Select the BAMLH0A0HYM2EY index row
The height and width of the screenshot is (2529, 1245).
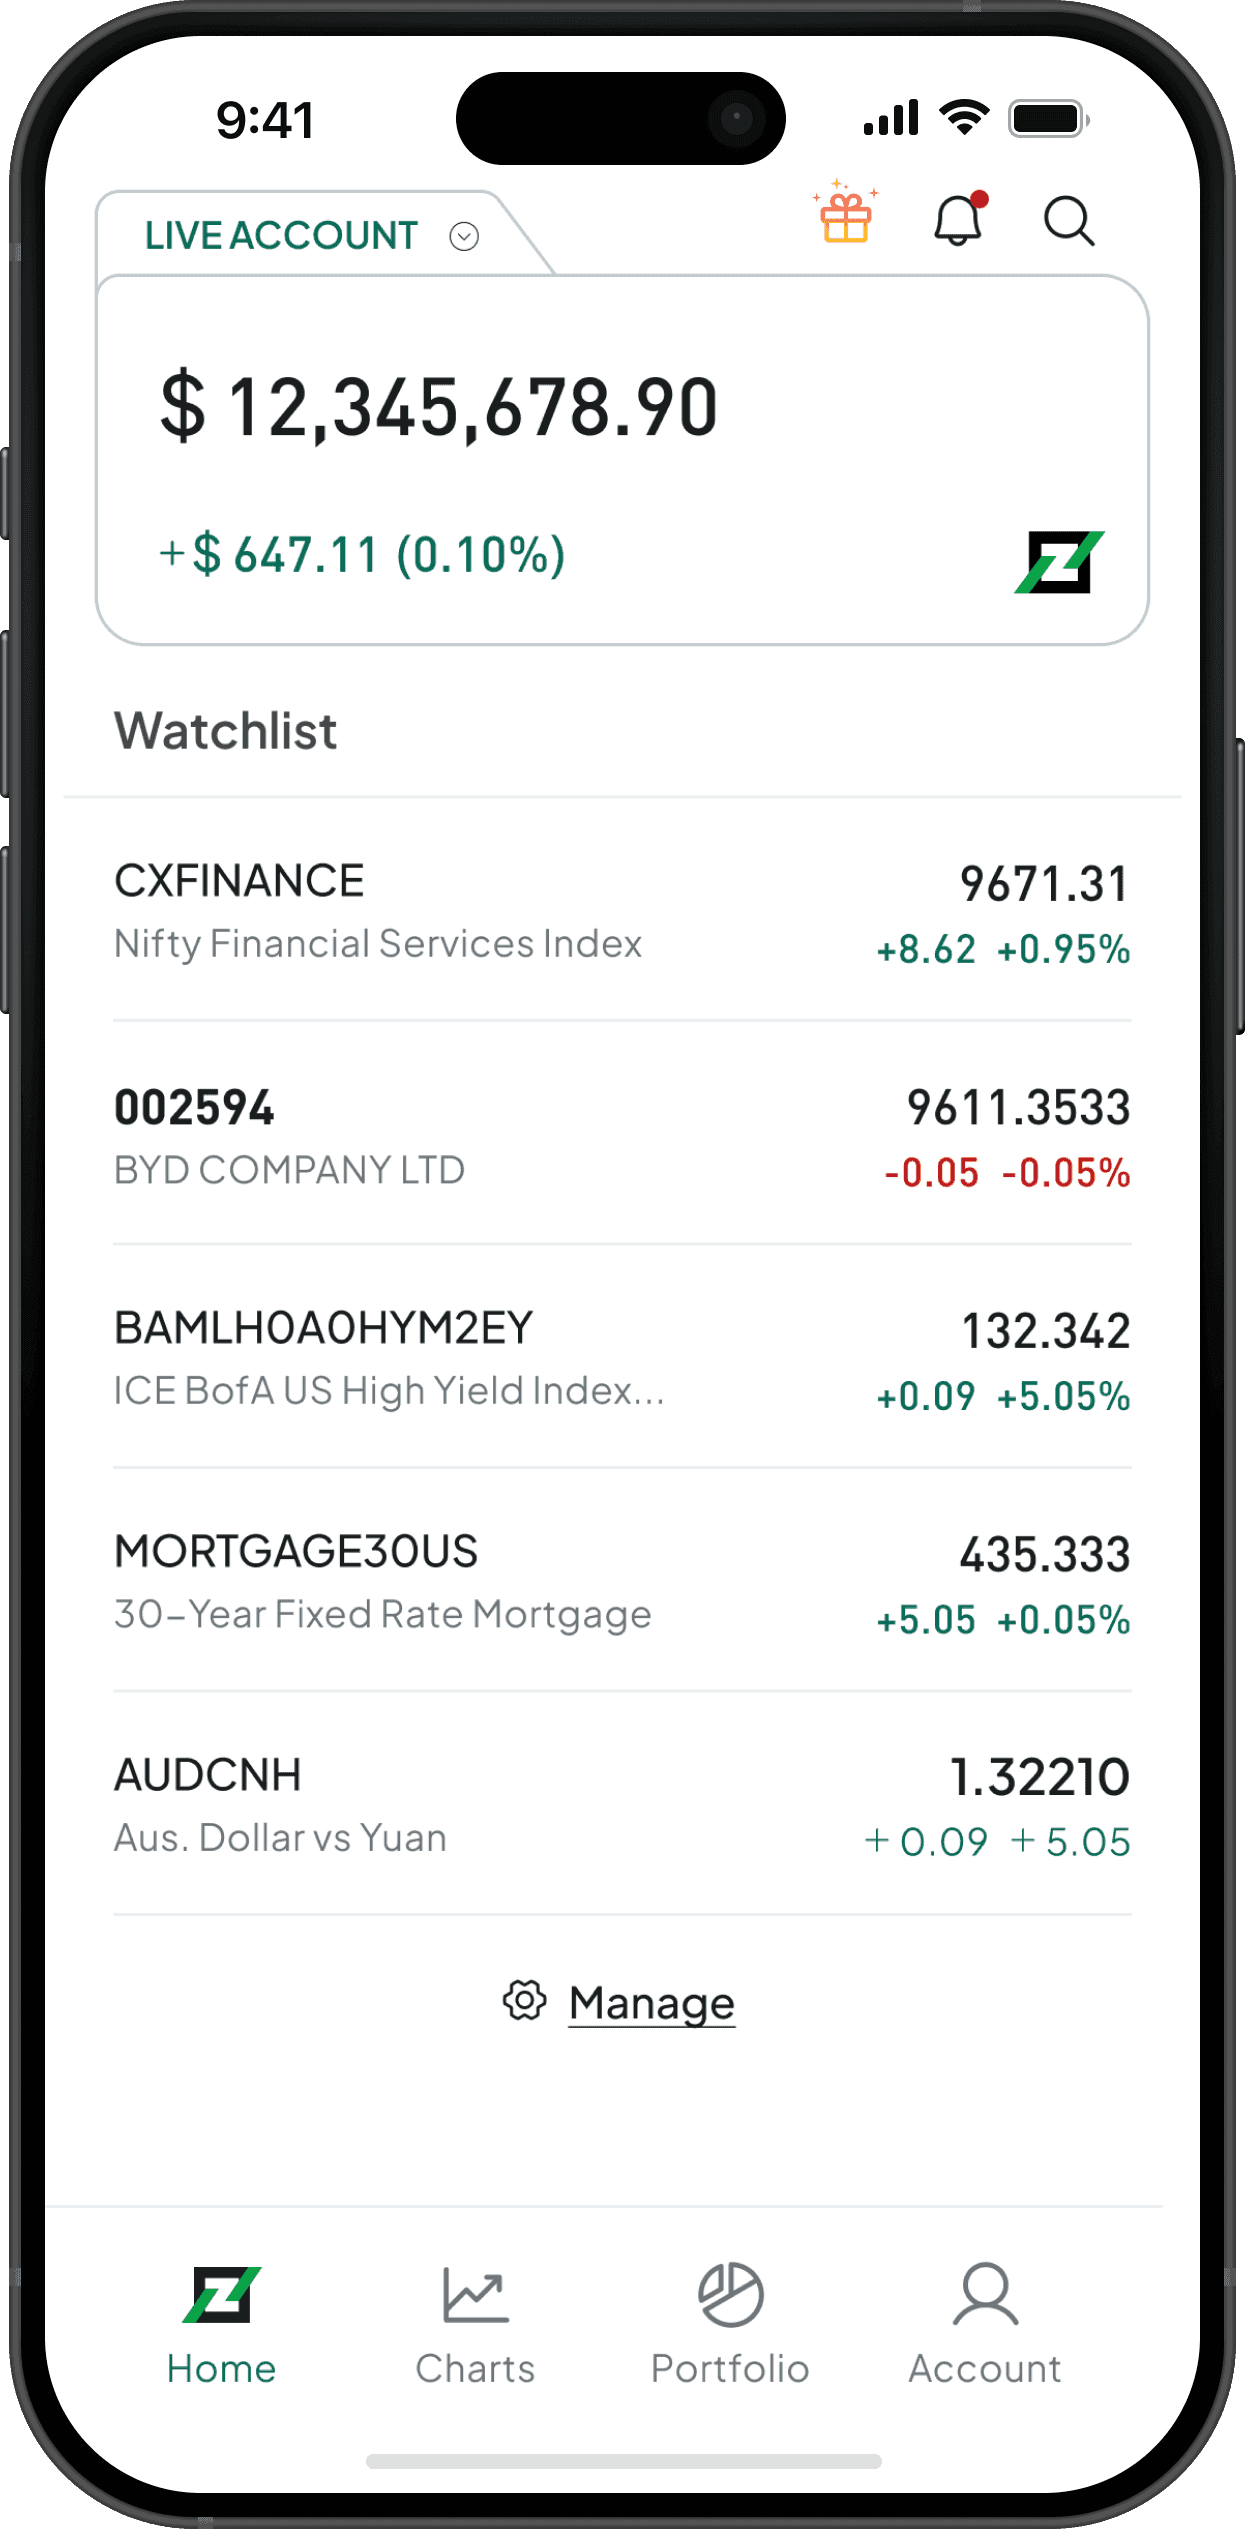622,1360
